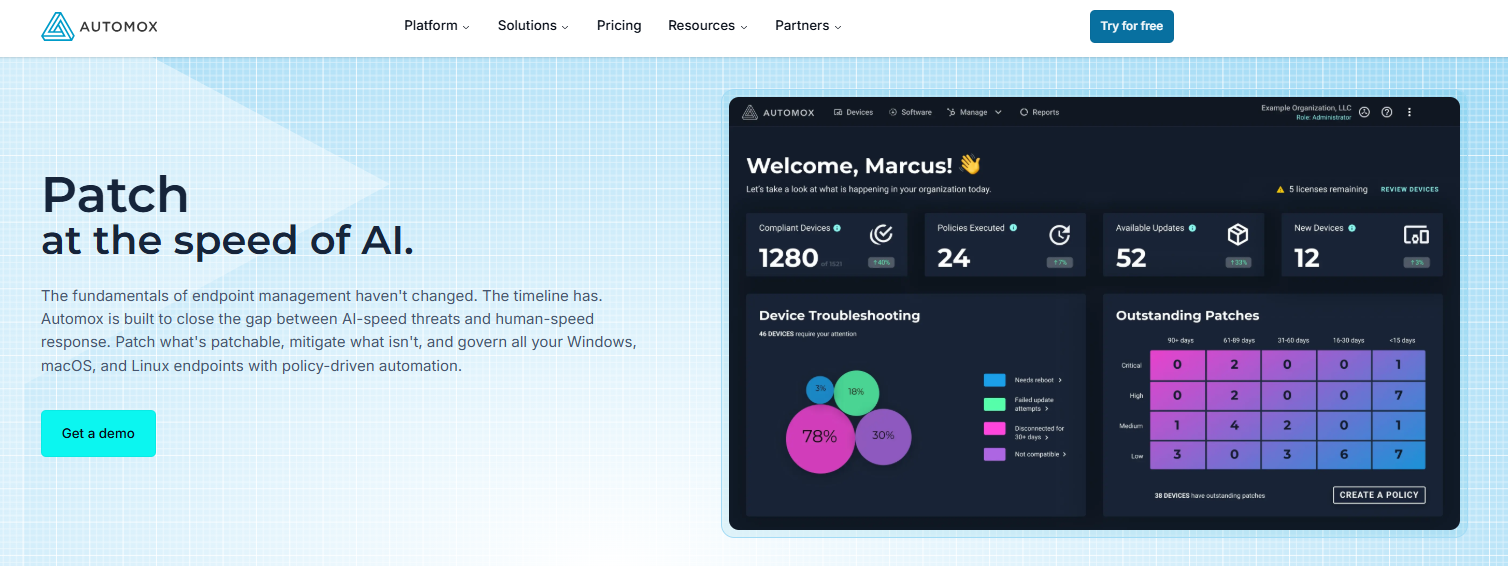Expand the Not compatible legend entry
Screen dimensions: 1508x566
pyautogui.click(x=1040, y=454)
